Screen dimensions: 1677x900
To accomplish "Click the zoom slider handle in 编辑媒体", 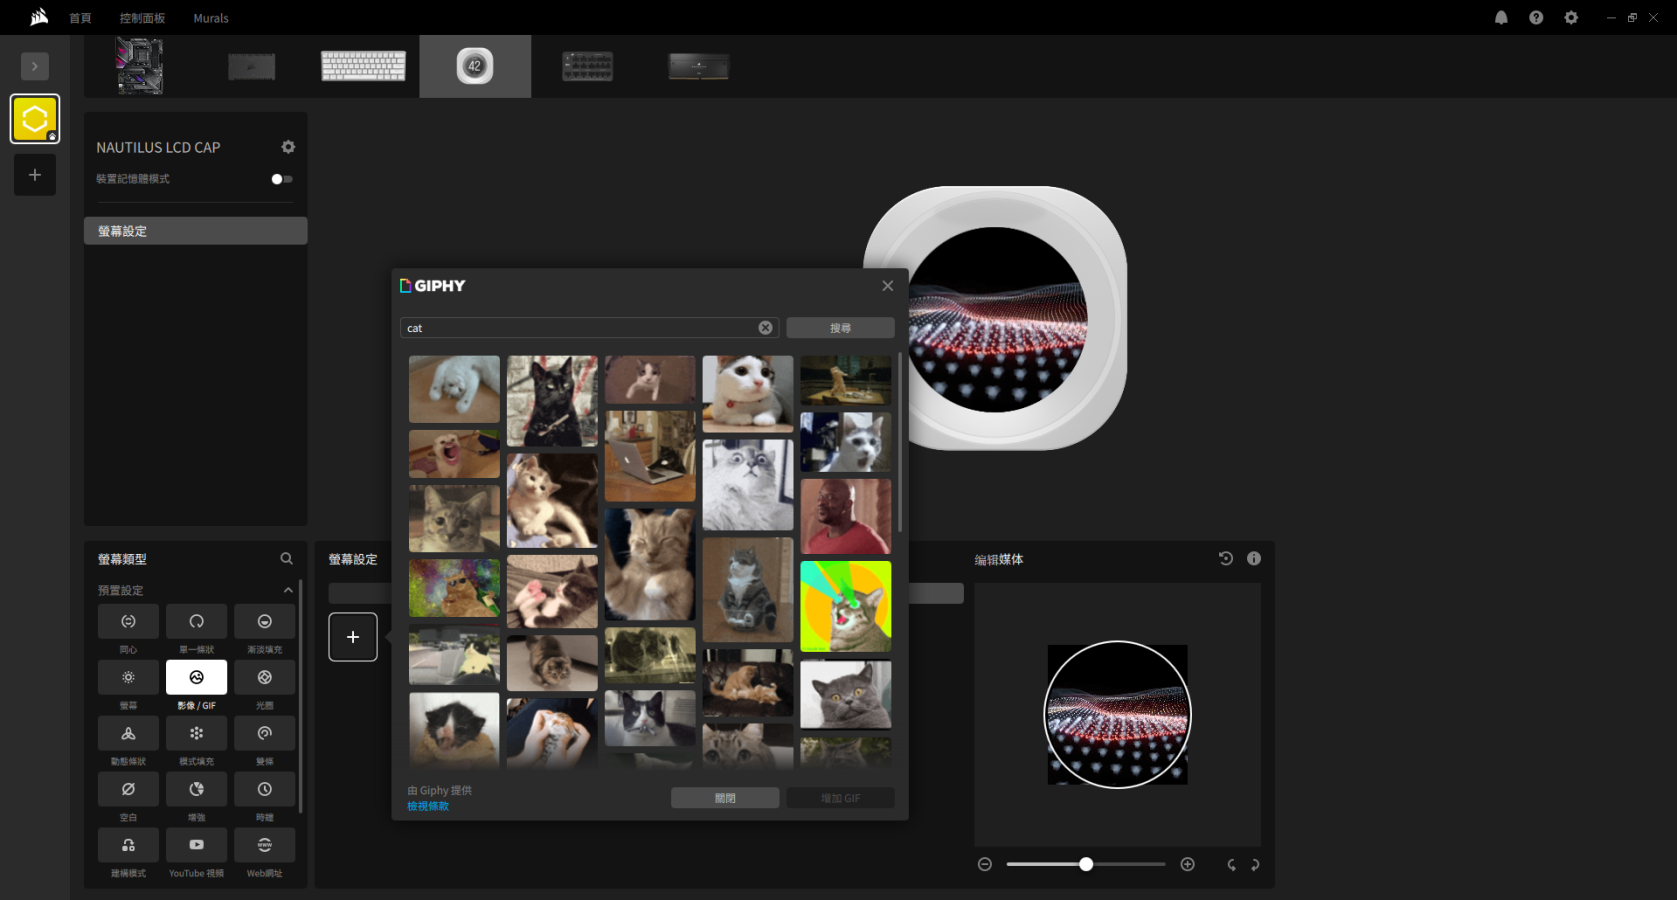I will 1086,864.
